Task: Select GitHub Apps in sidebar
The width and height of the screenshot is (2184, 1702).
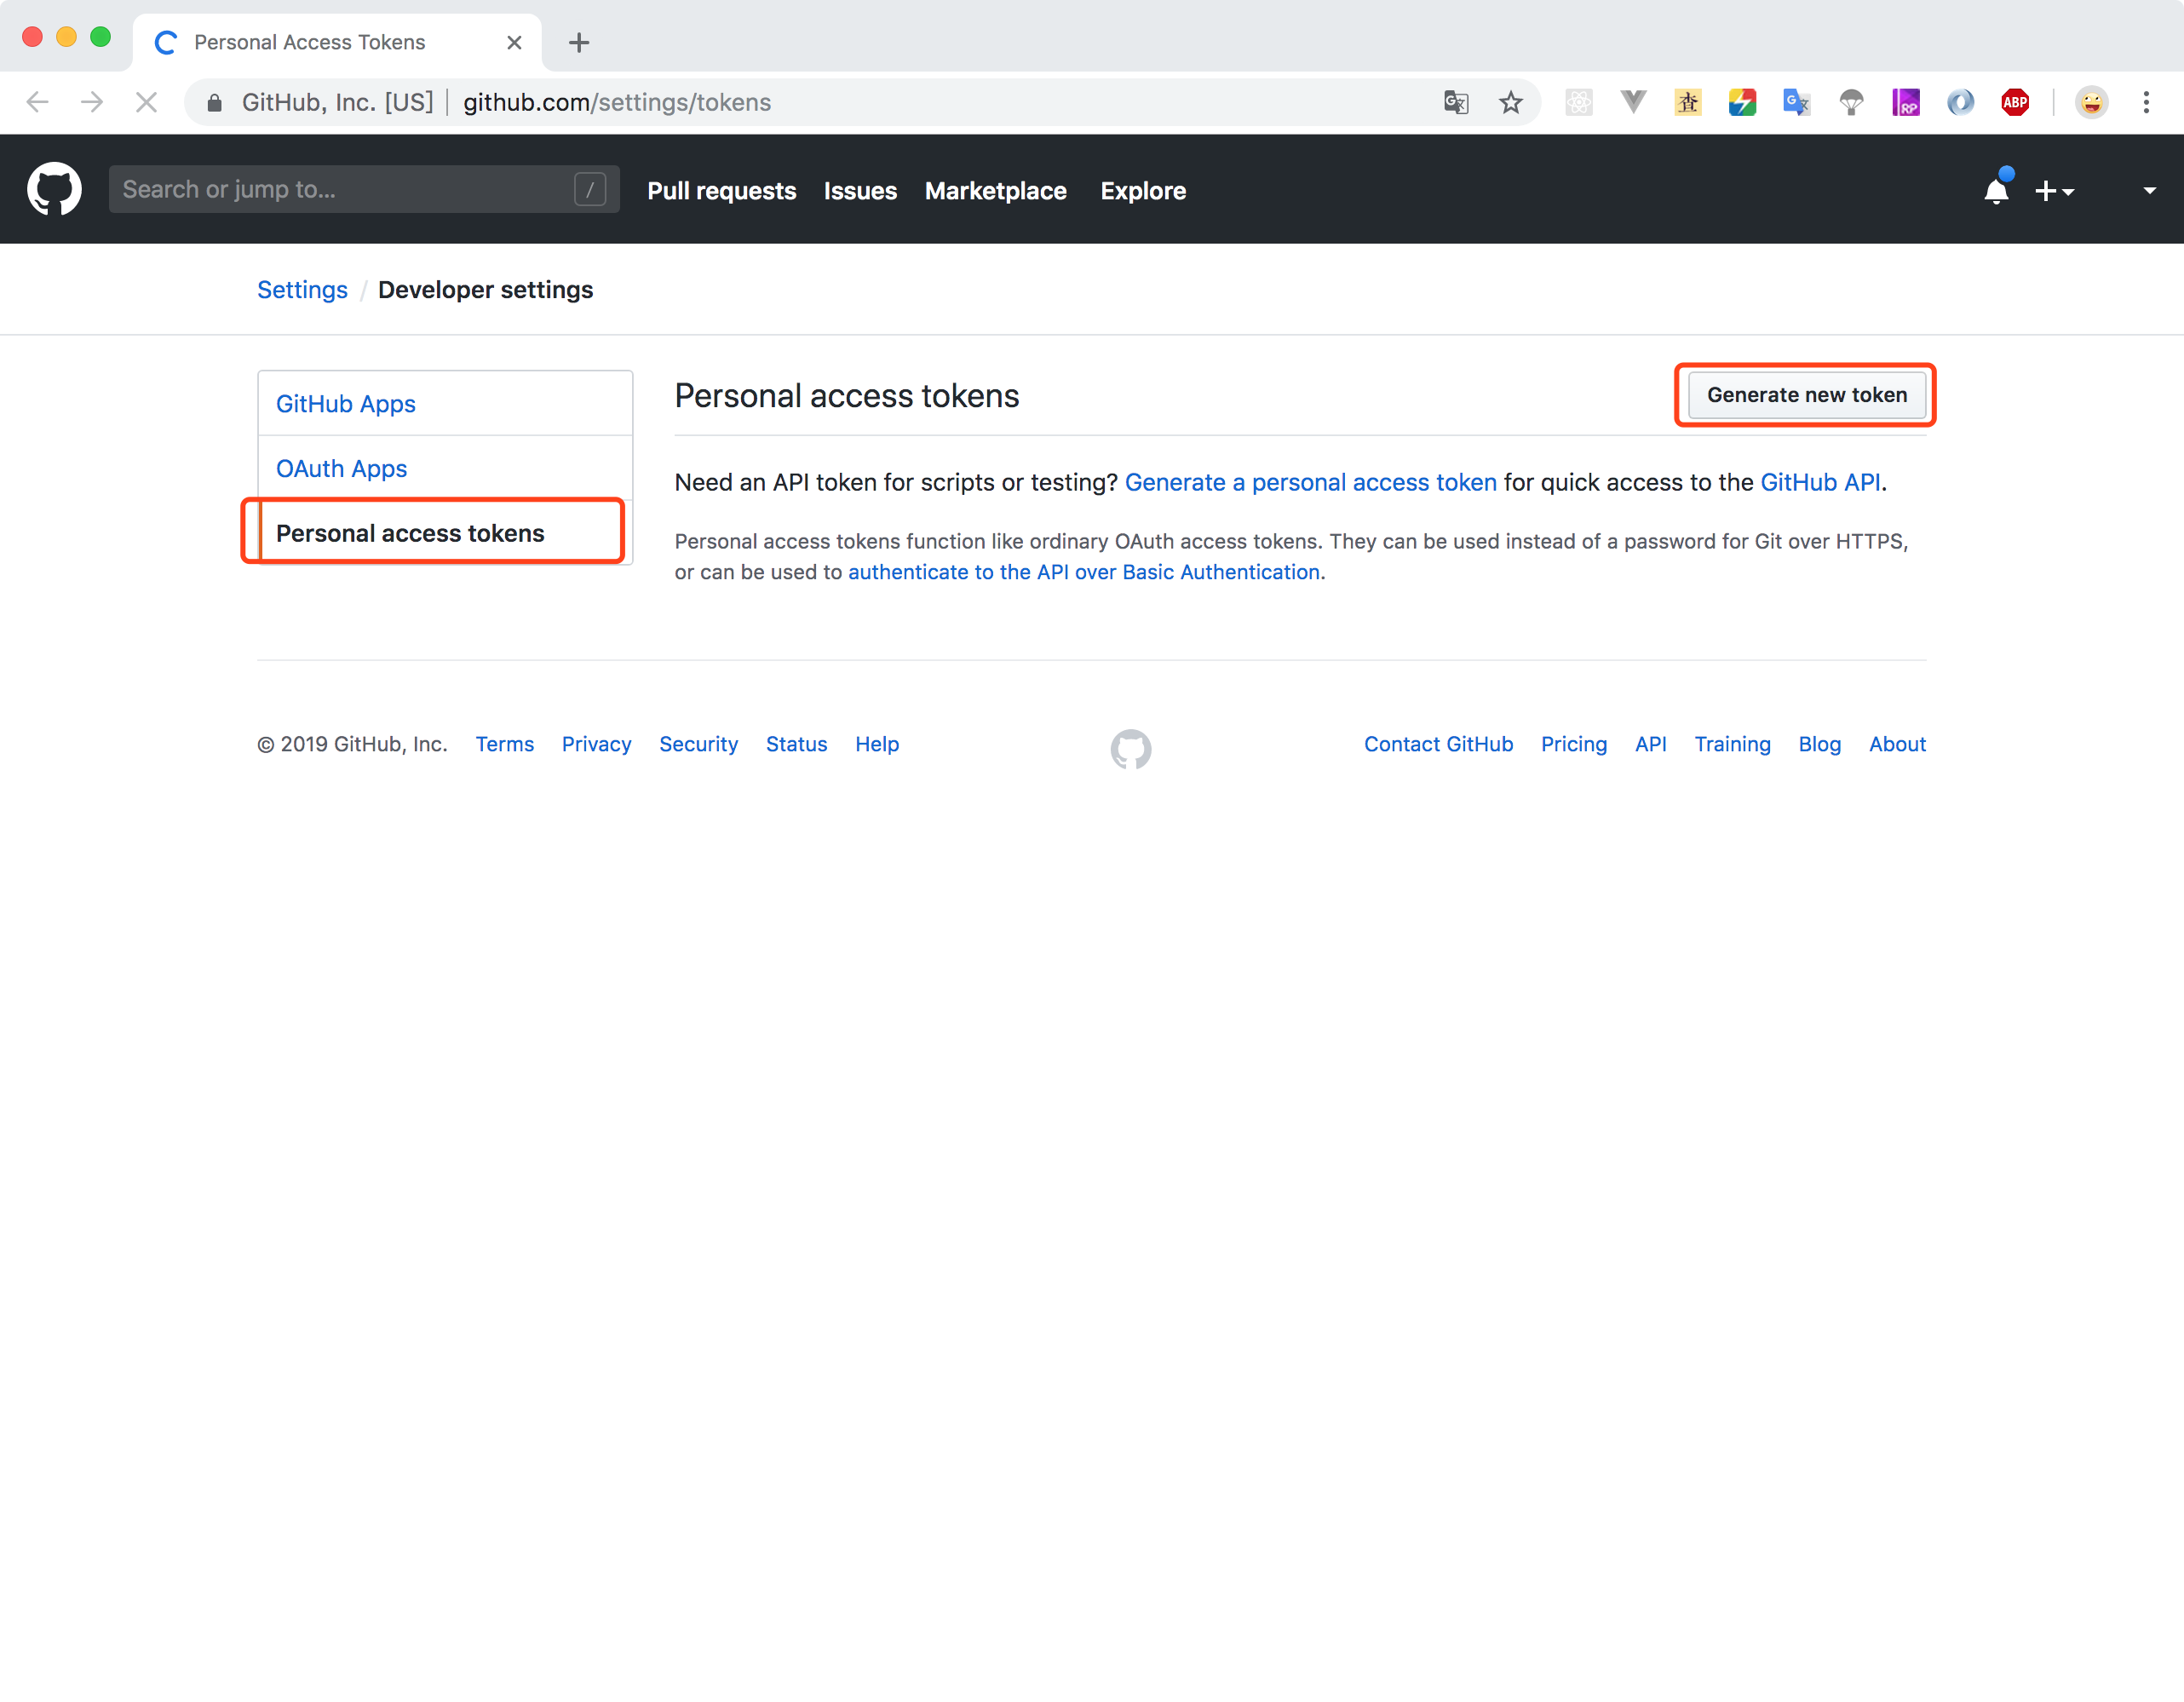Action: (445, 403)
